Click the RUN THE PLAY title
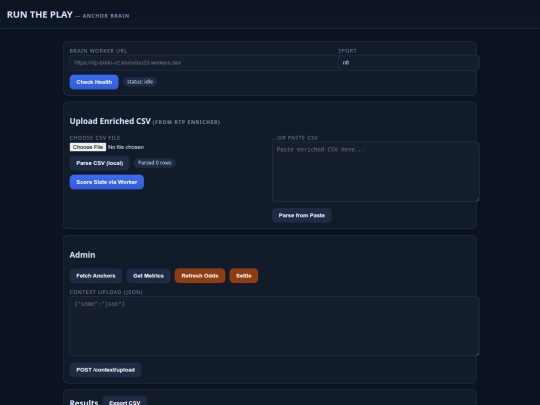The image size is (540, 405). coord(40,15)
